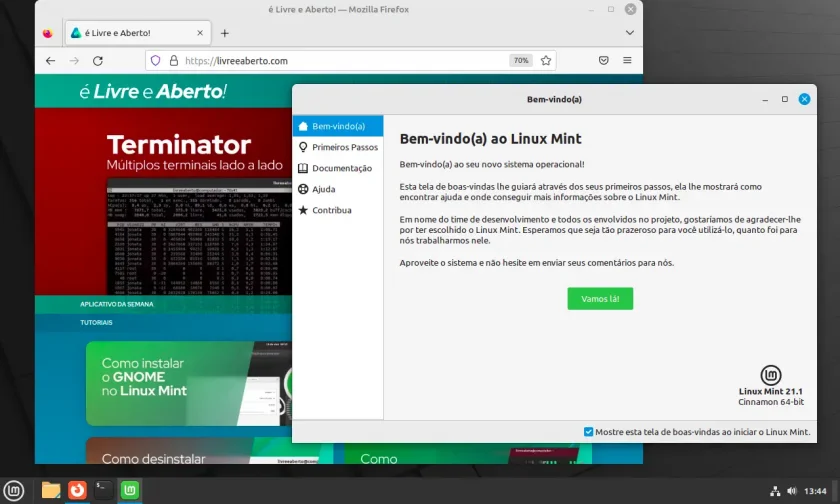Toggle 'Mostre esta tela de boas-vindas' checkbox

pyautogui.click(x=588, y=432)
